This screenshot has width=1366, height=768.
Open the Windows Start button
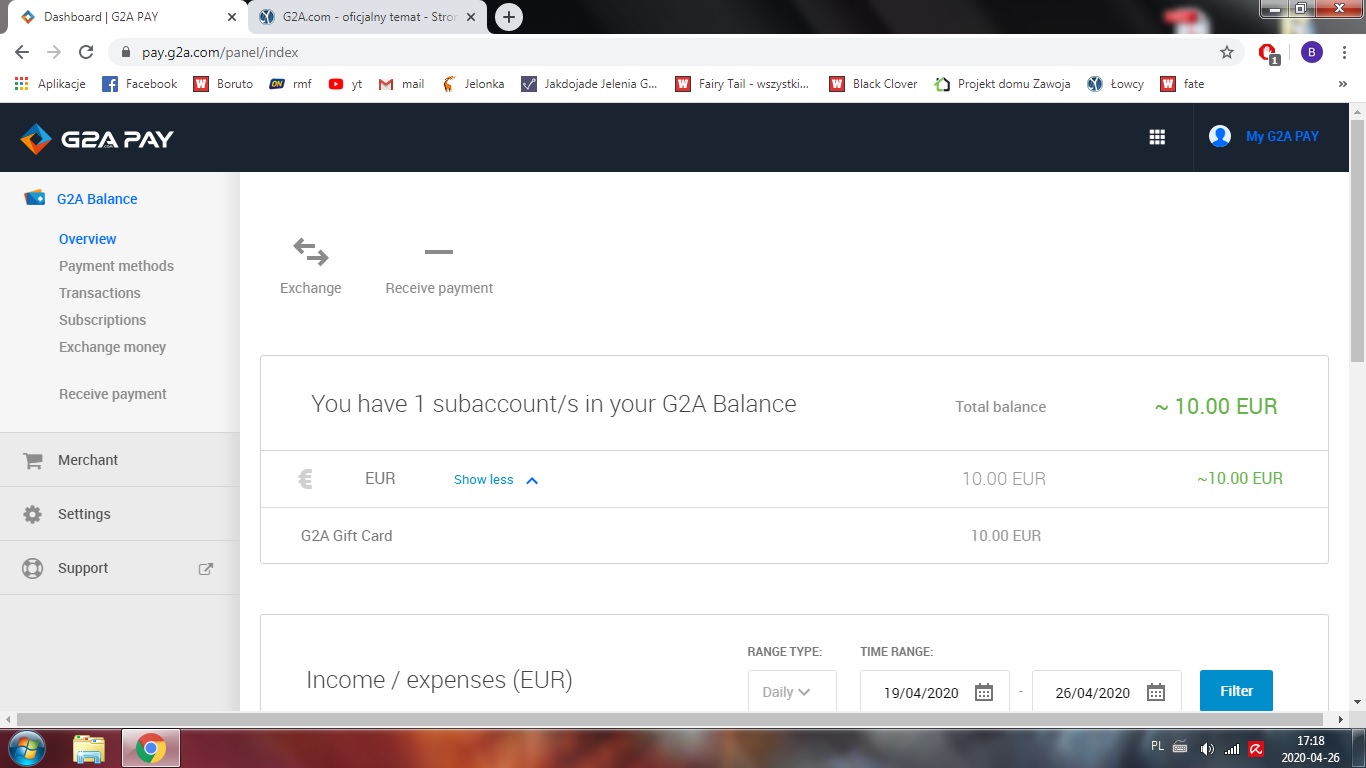(x=26, y=748)
